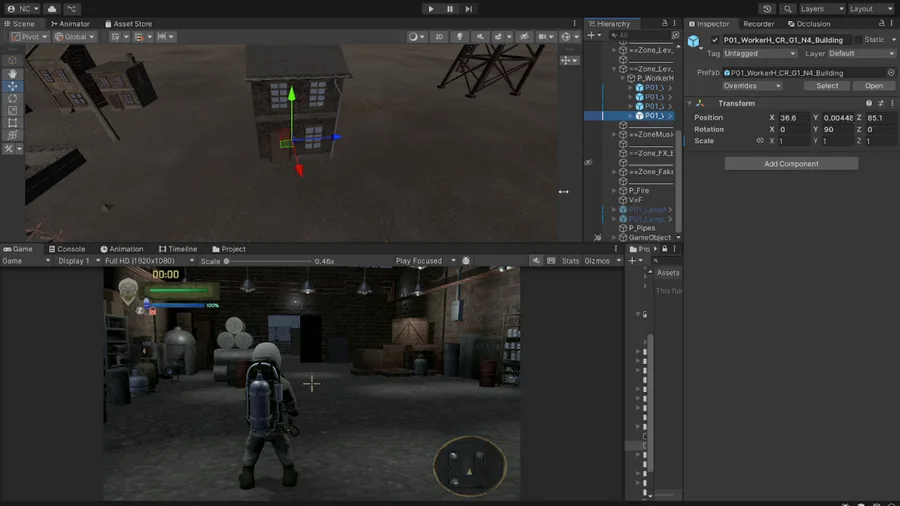Adjust the Game view Scale slider
Viewport: 900px width, 506px height.
pos(267,261)
